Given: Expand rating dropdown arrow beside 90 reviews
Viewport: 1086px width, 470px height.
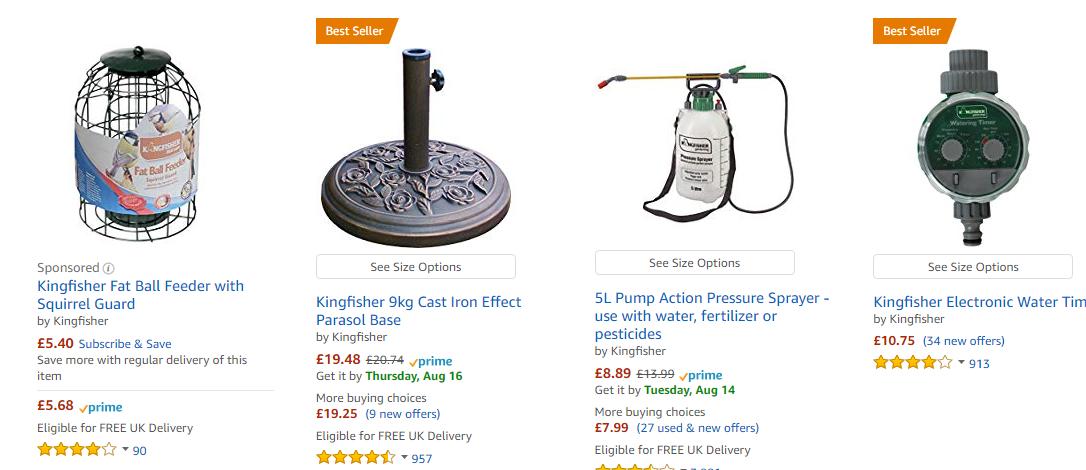Looking at the screenshot, I should [x=125, y=450].
